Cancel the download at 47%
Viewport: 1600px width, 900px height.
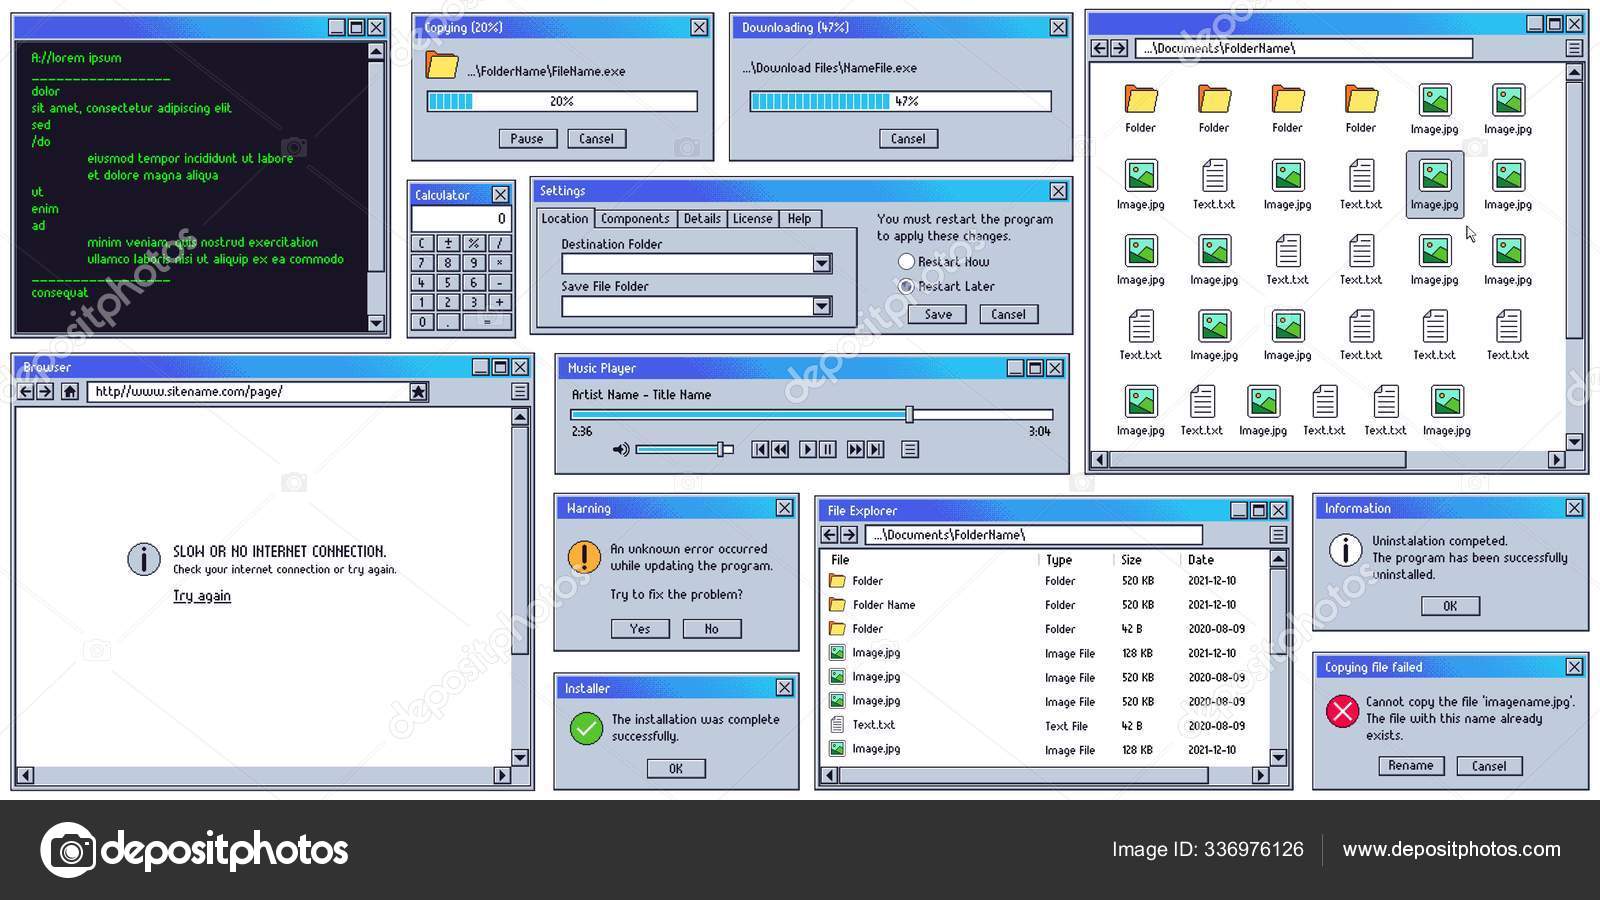(x=908, y=139)
